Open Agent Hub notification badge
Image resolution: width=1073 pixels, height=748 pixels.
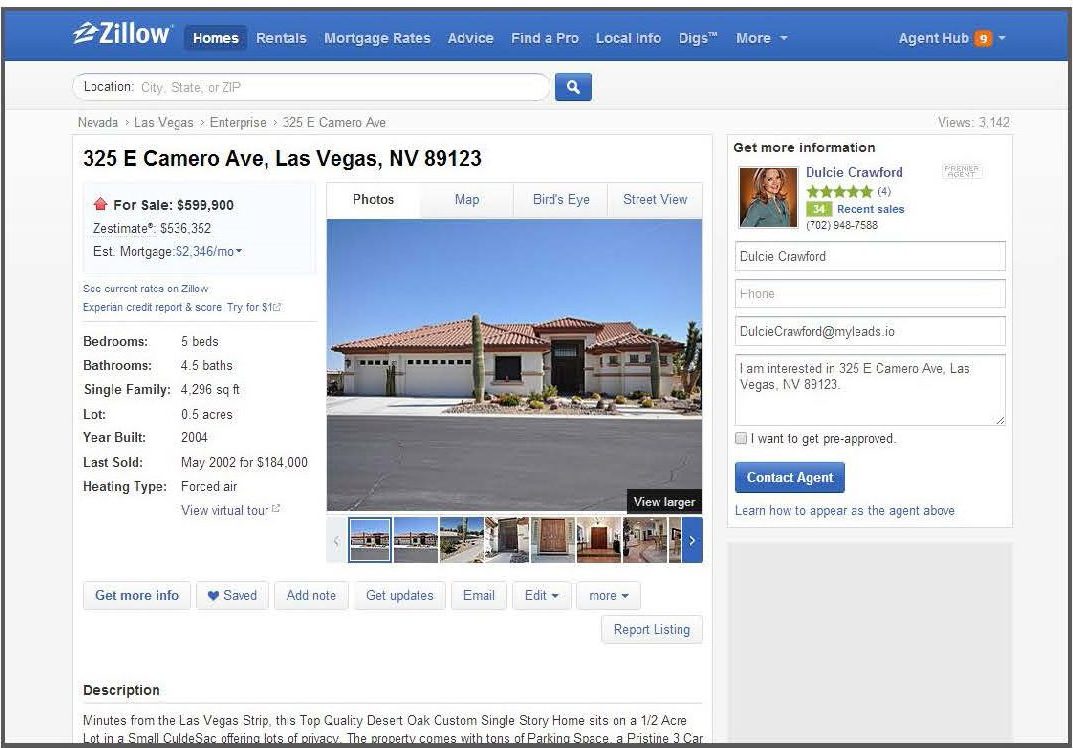click(983, 38)
